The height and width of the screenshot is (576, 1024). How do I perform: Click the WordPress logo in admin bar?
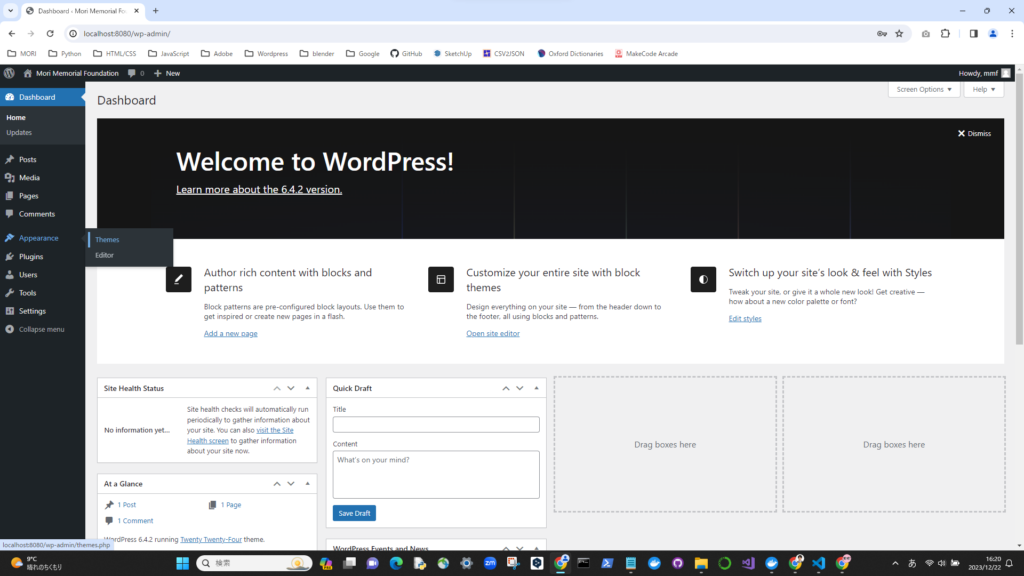[9, 73]
